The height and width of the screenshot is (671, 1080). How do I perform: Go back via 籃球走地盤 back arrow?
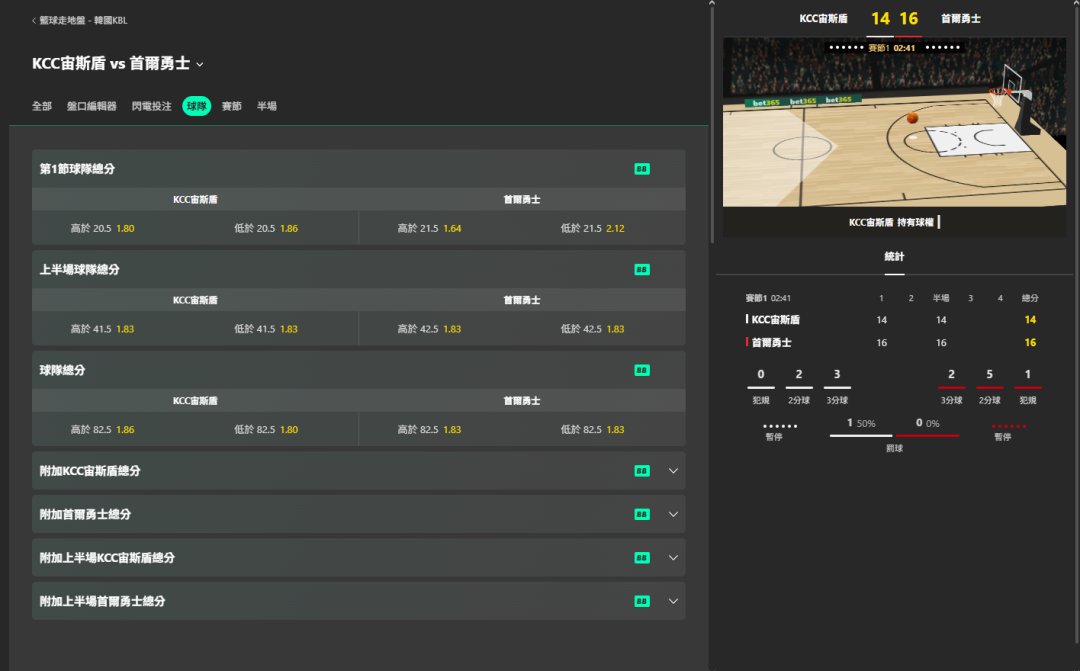tap(34, 20)
